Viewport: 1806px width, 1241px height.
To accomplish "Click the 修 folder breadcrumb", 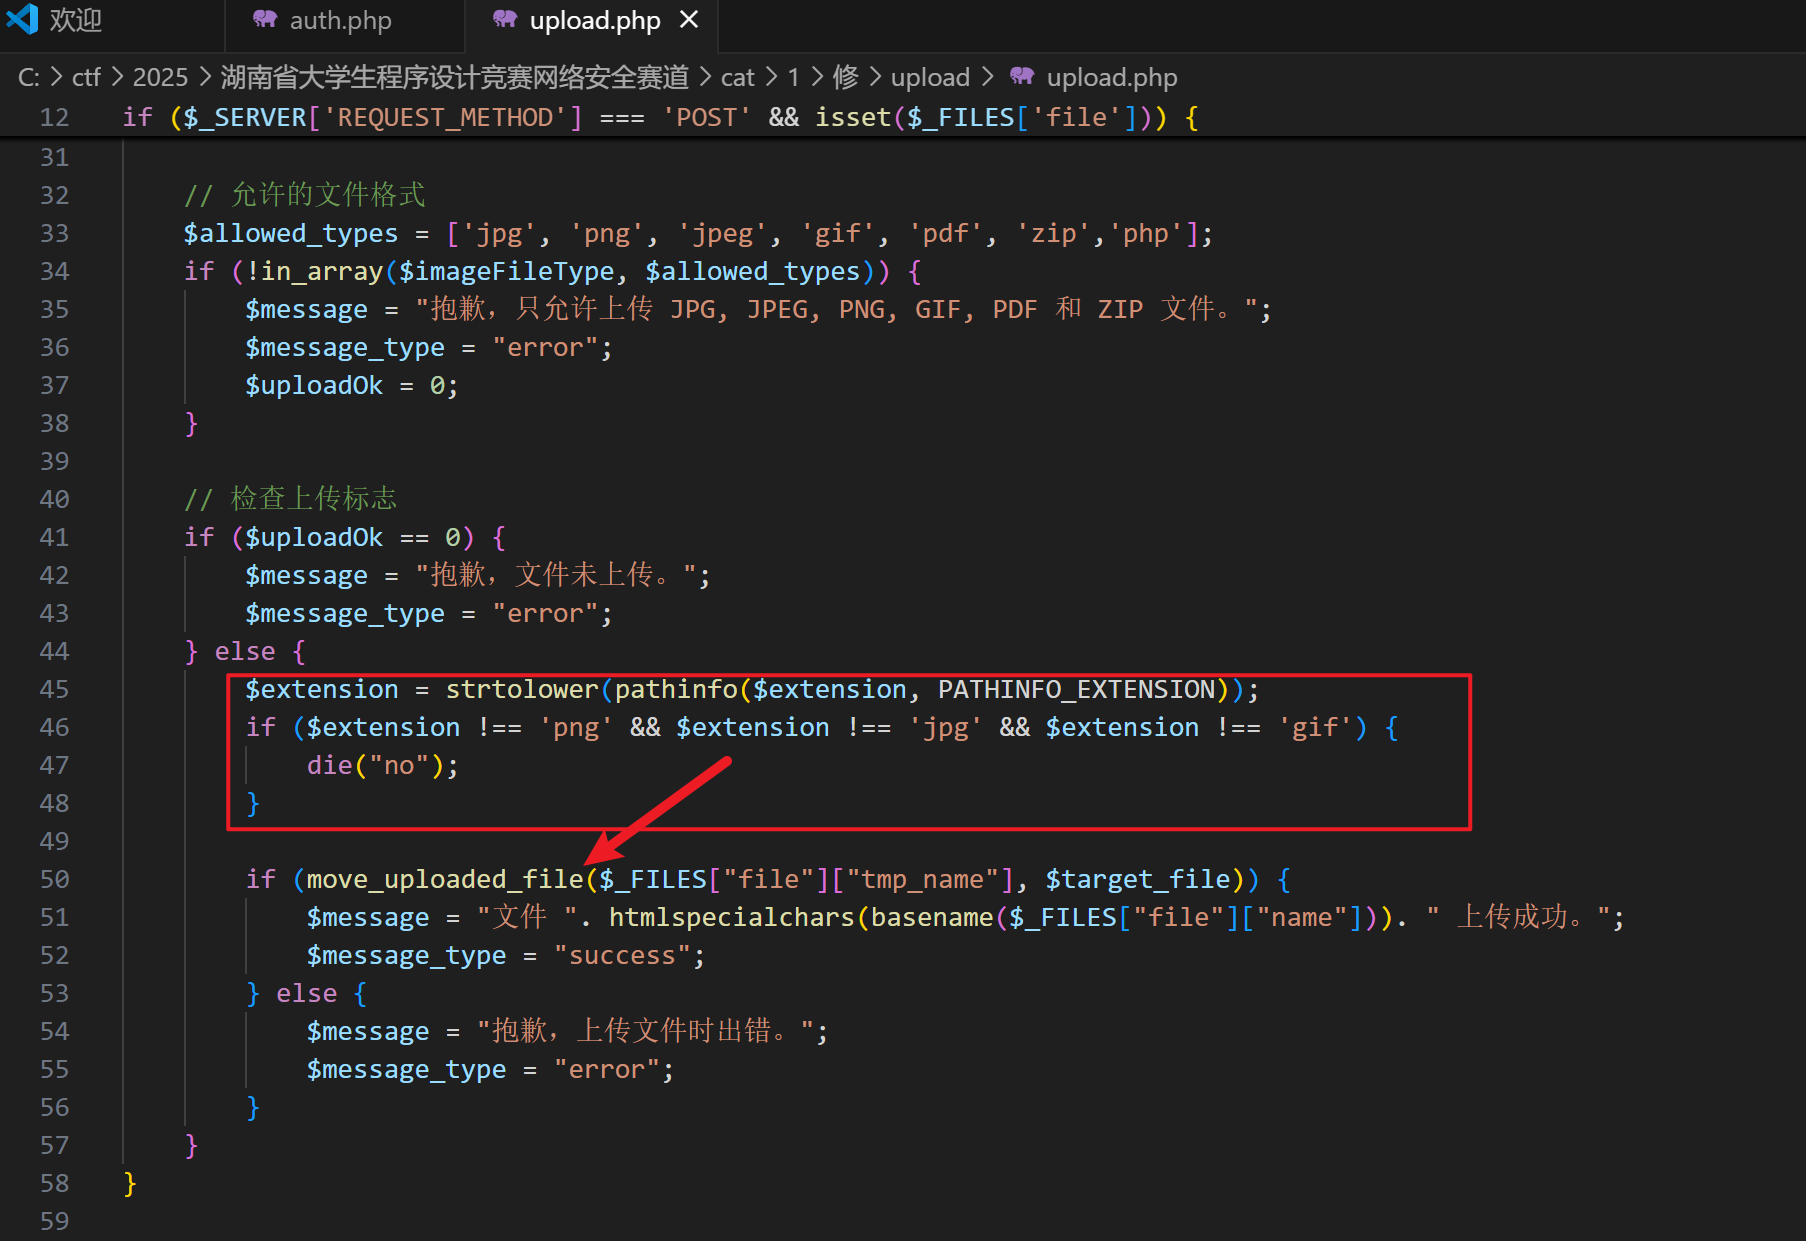I will coord(845,78).
